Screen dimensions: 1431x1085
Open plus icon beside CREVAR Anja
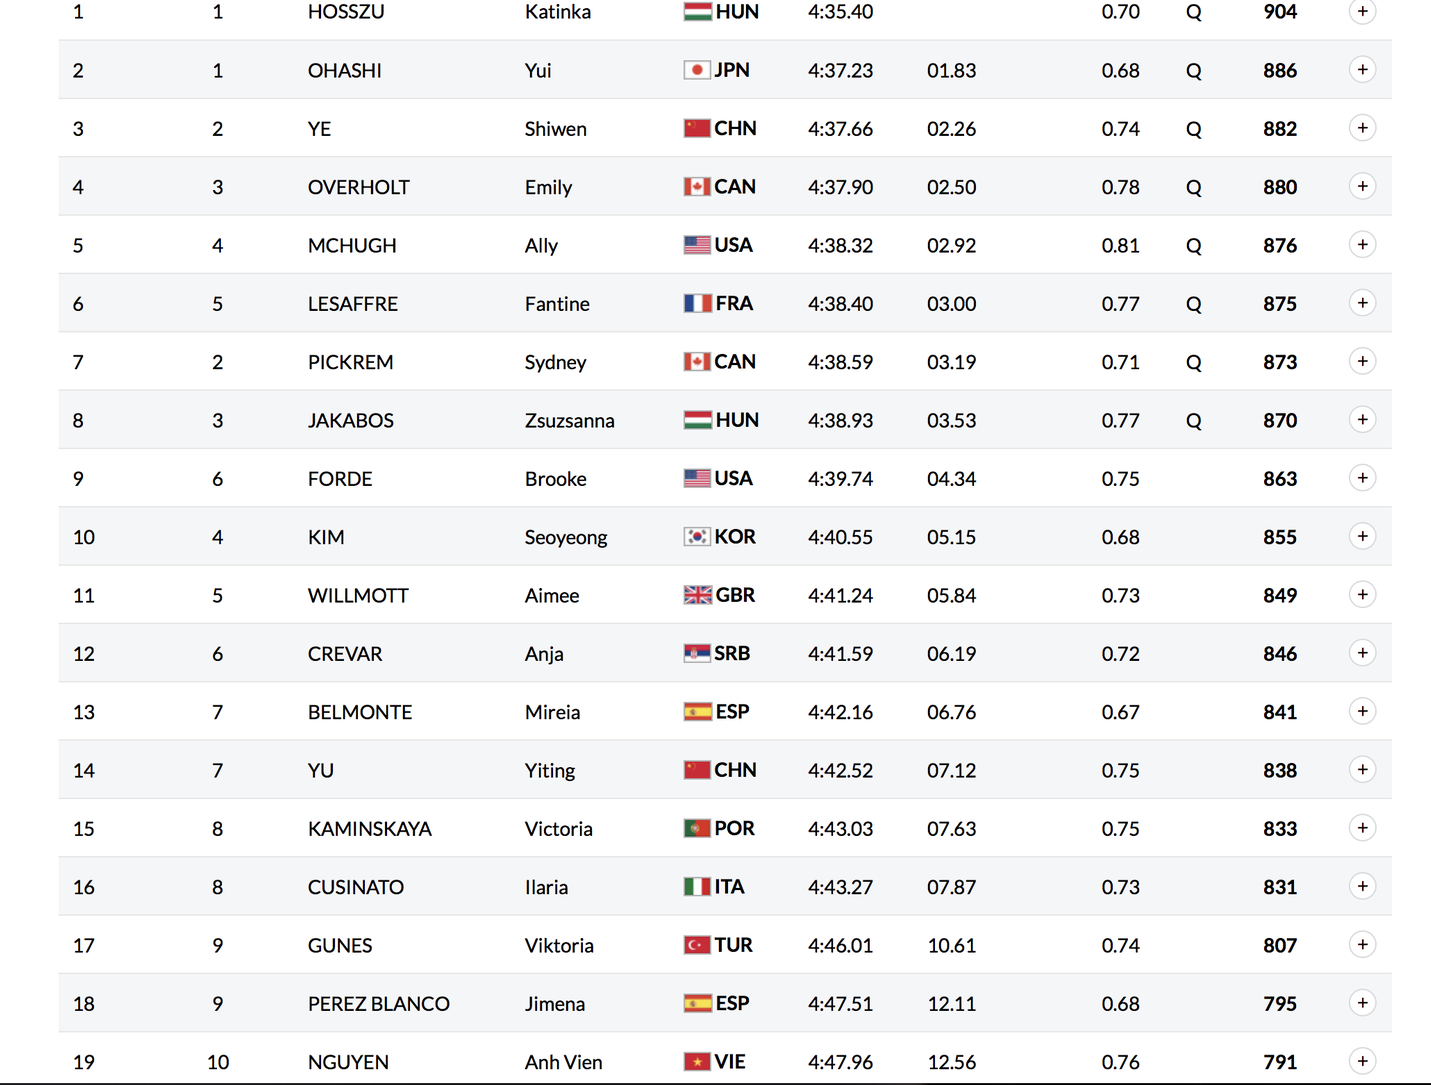(1362, 653)
